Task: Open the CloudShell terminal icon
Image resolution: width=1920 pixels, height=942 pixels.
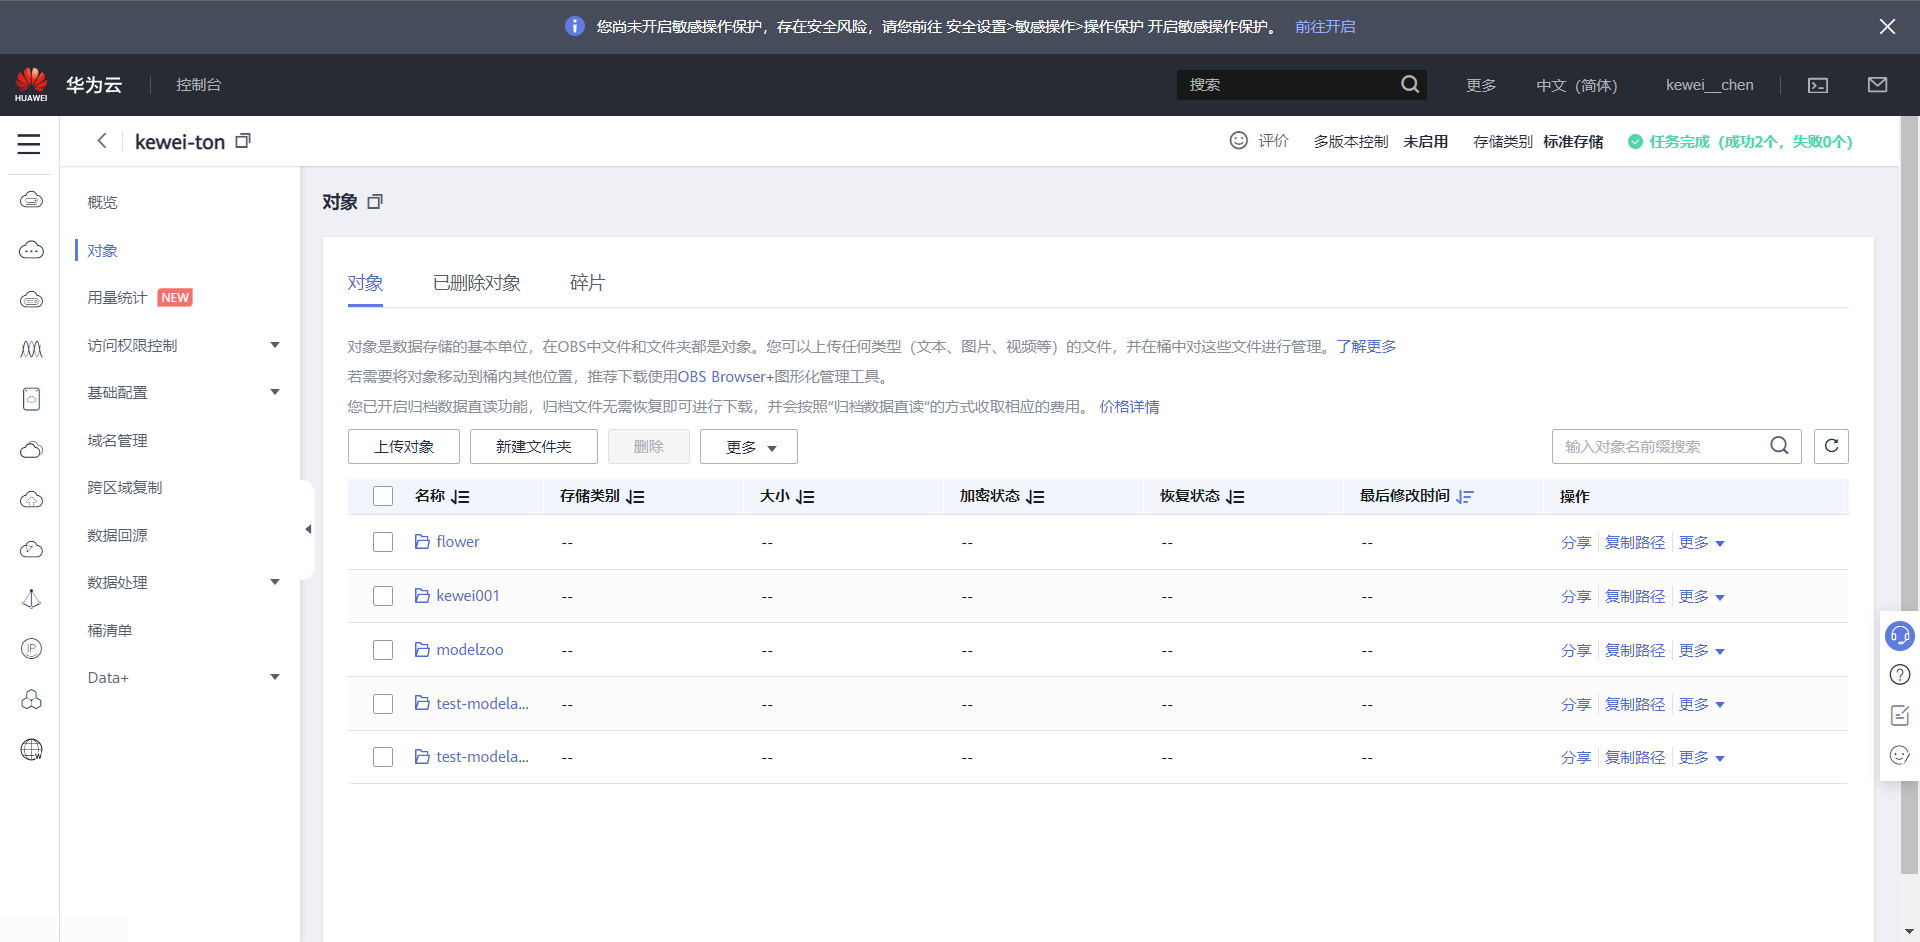Action: click(1818, 85)
